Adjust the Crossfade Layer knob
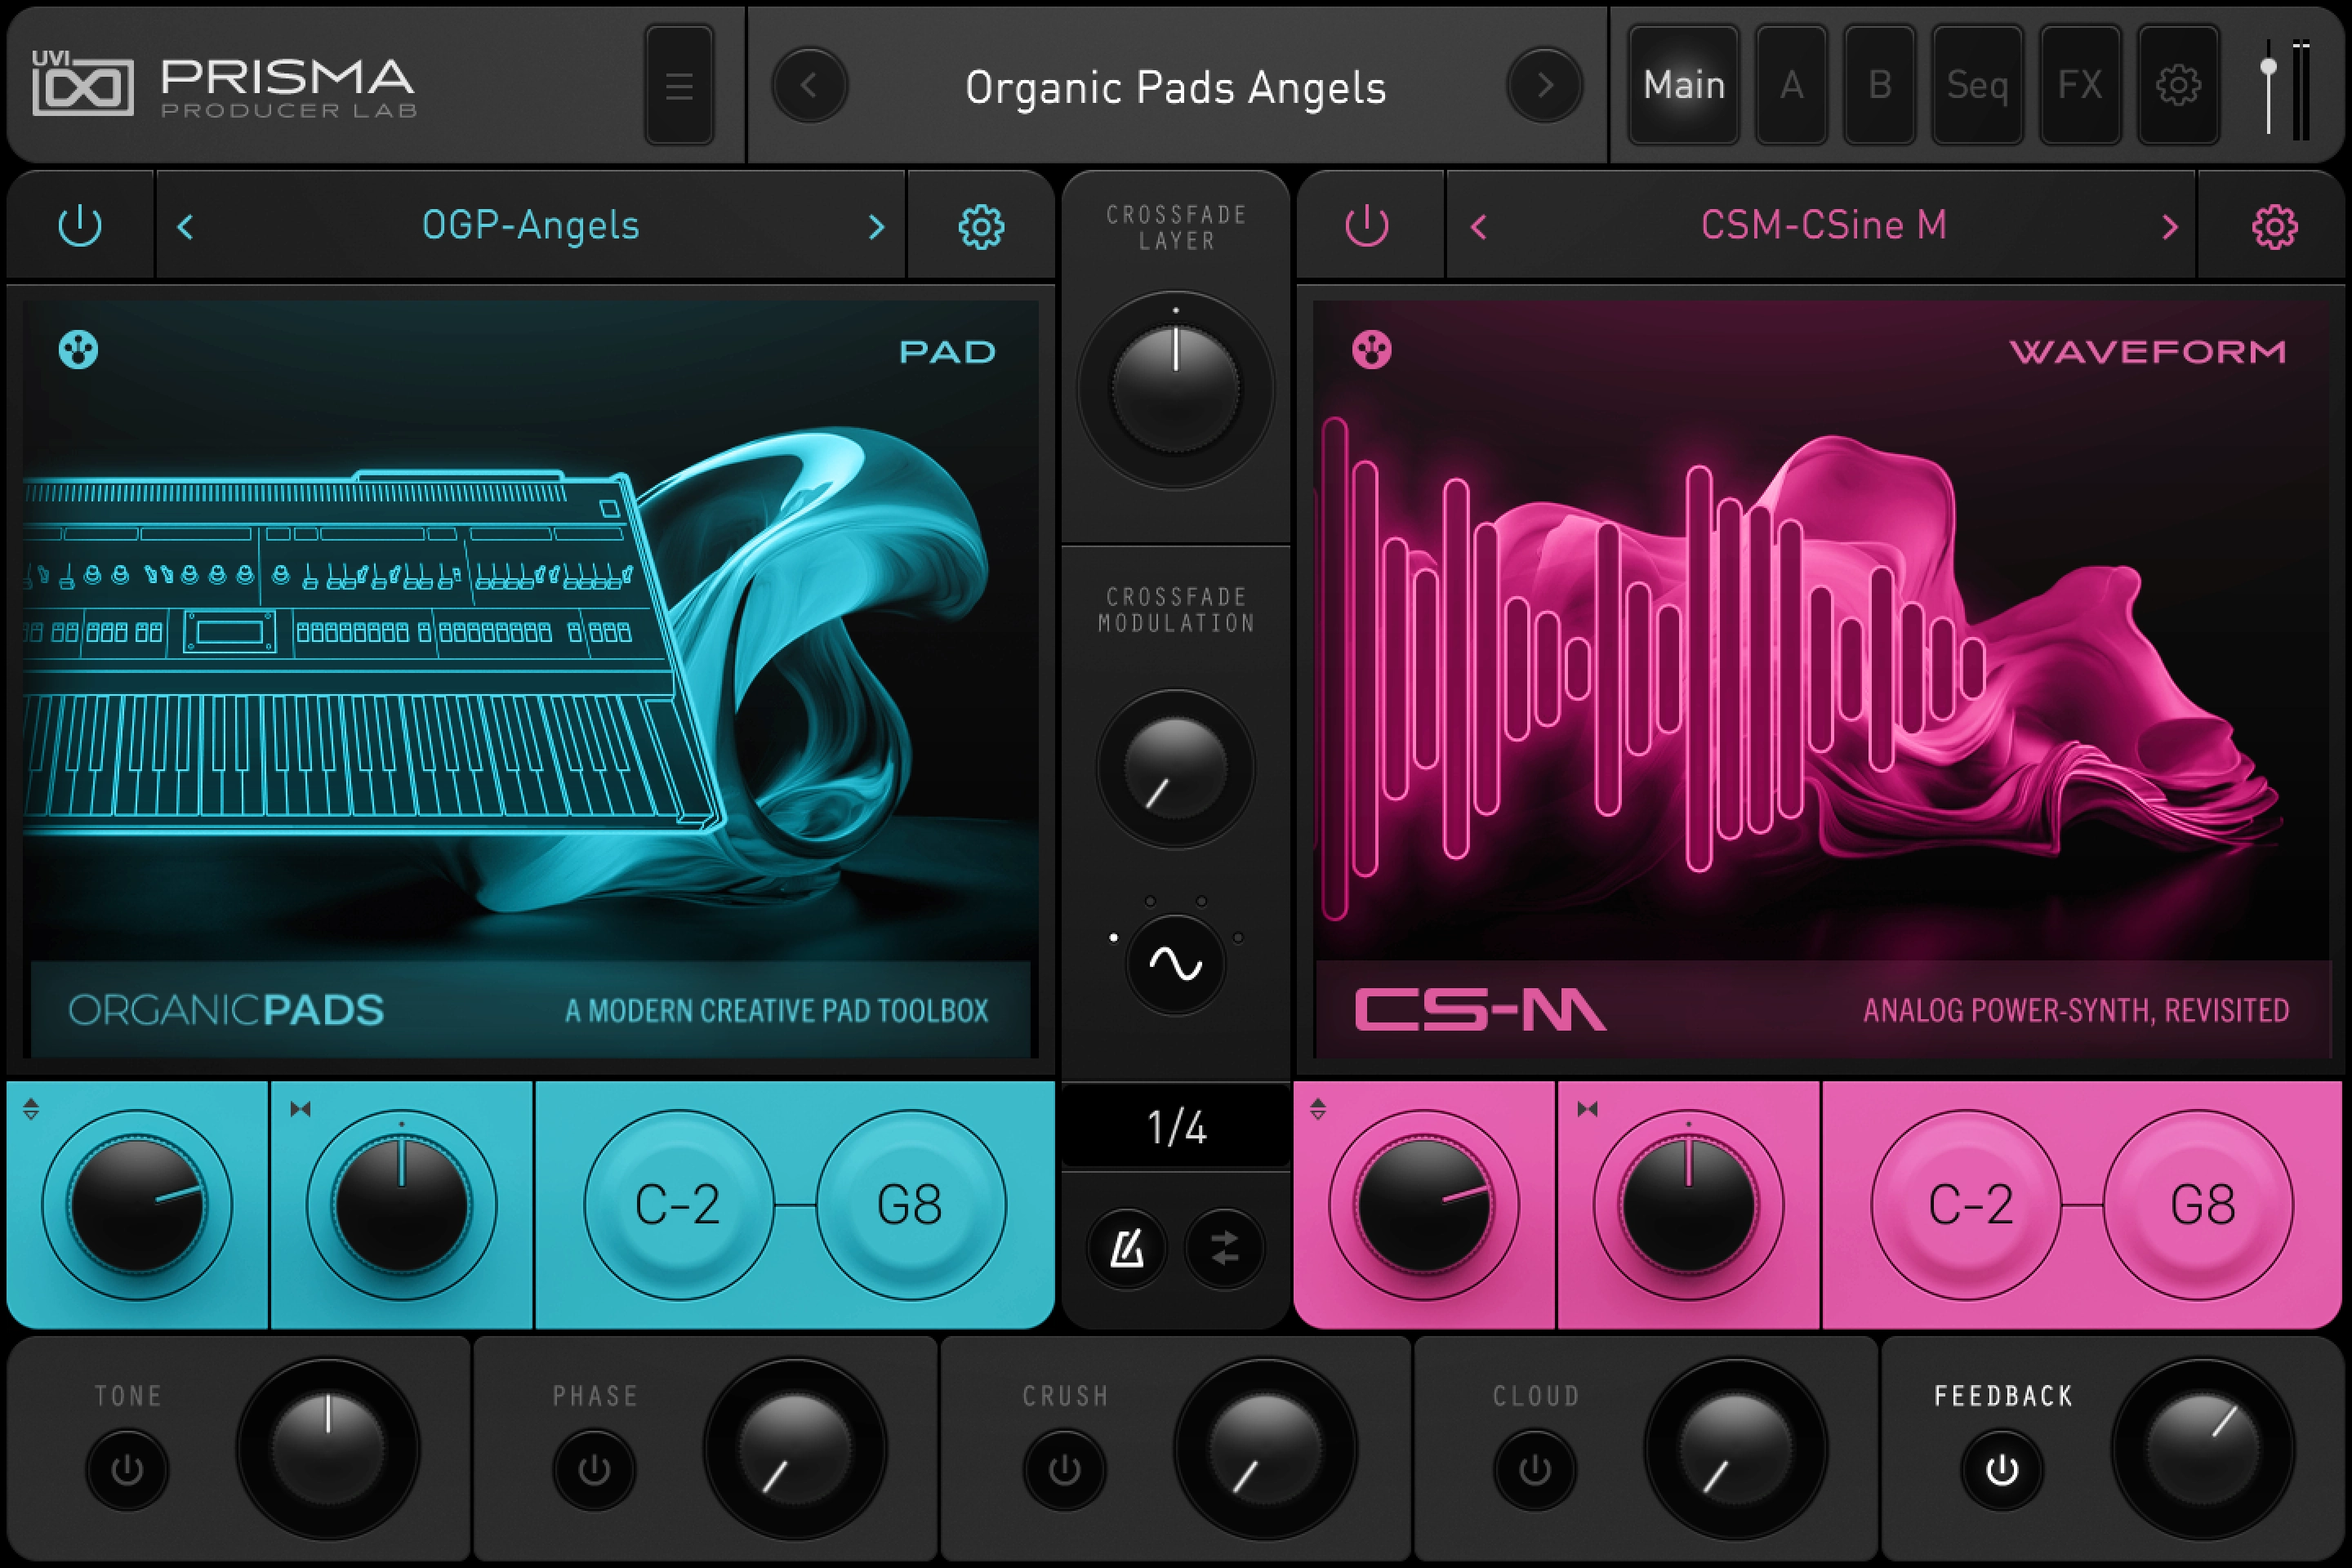This screenshot has height=1568, width=2352. coord(1176,390)
